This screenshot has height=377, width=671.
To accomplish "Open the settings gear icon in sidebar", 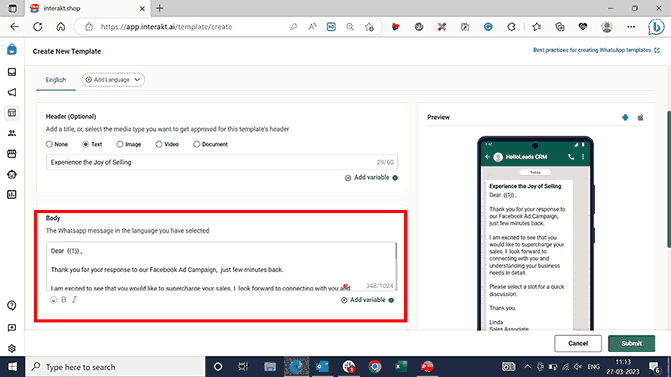I will click(x=12, y=348).
